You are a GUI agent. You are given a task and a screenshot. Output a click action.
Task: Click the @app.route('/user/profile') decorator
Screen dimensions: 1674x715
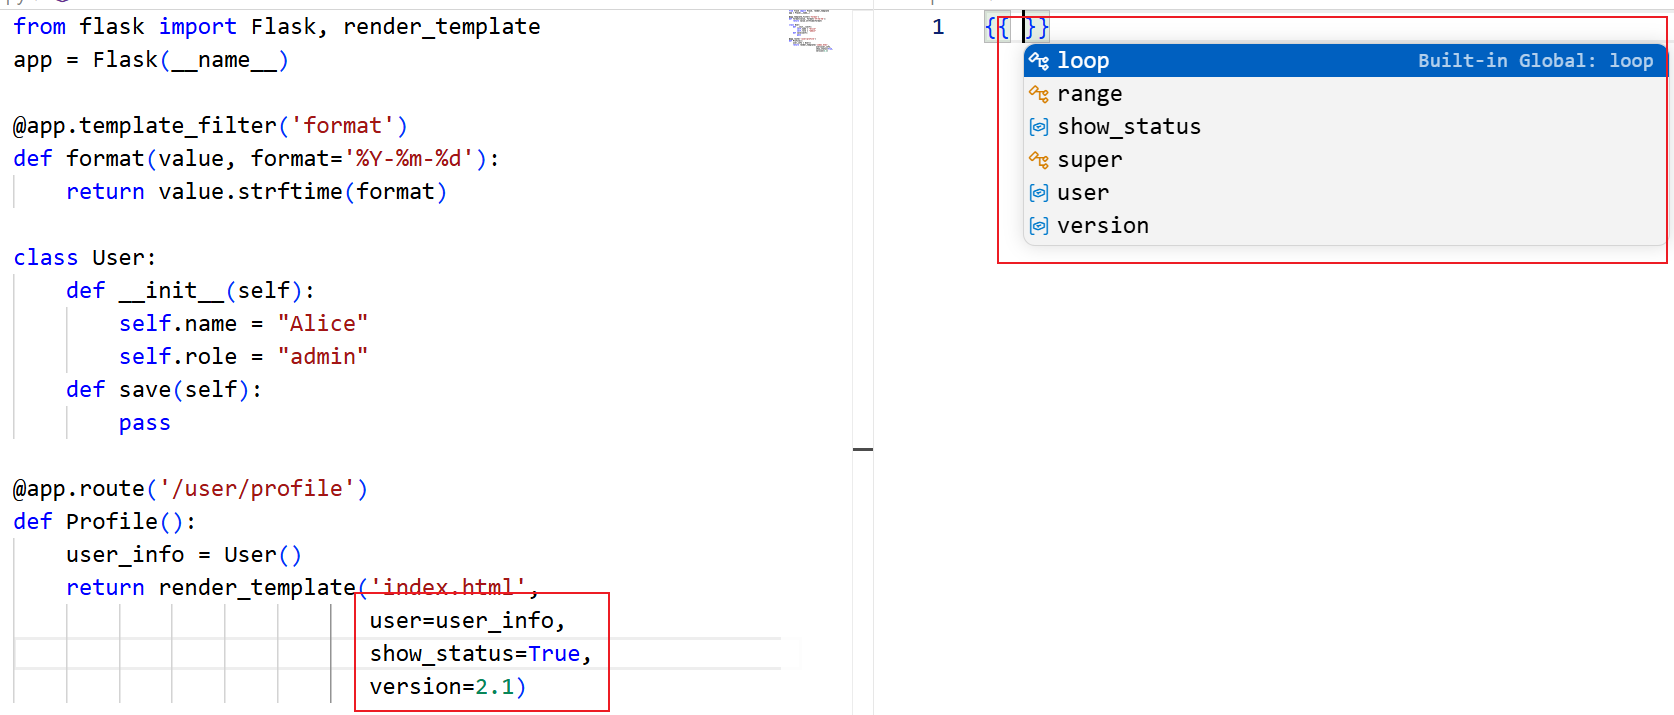click(190, 489)
